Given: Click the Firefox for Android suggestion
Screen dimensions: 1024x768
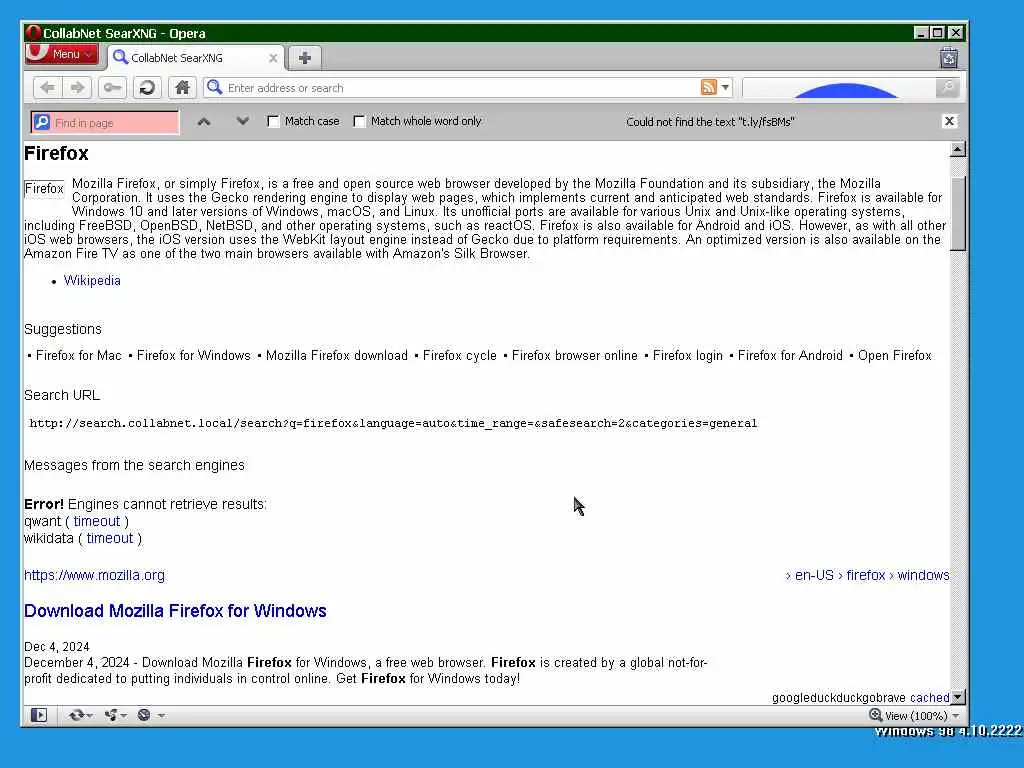Looking at the screenshot, I should click(790, 355).
